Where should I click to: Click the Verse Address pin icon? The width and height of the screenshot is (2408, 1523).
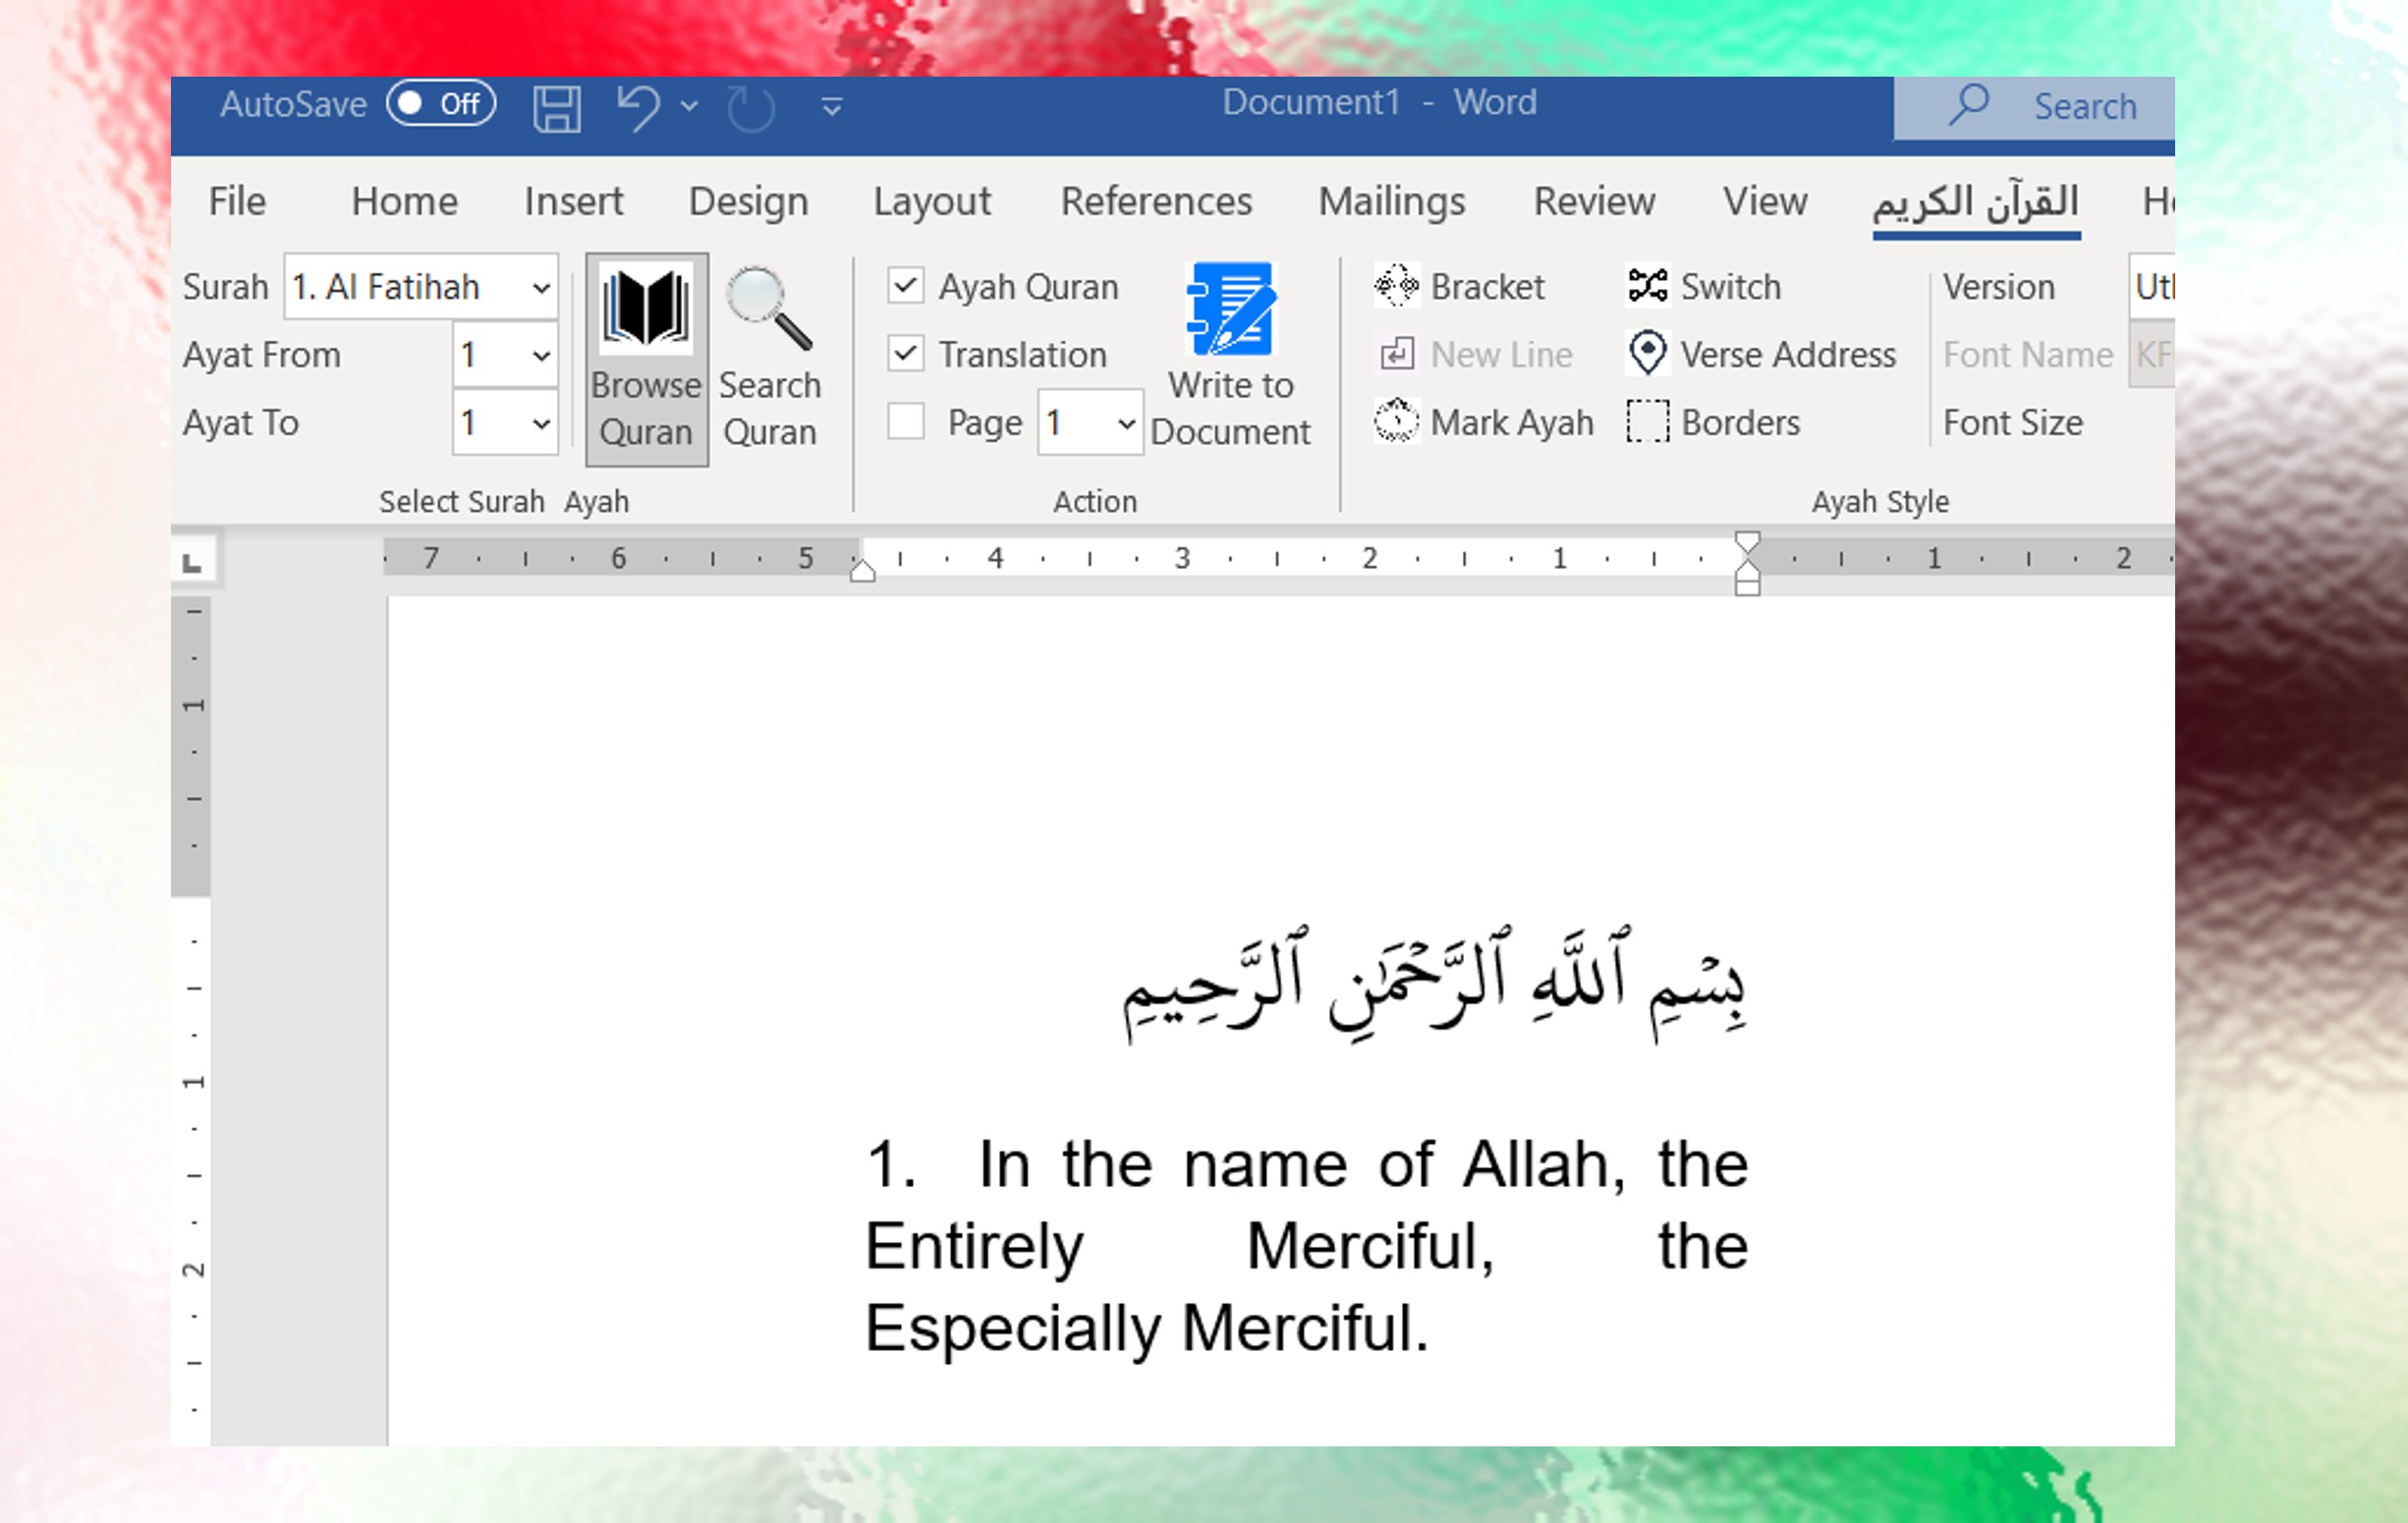point(1647,353)
